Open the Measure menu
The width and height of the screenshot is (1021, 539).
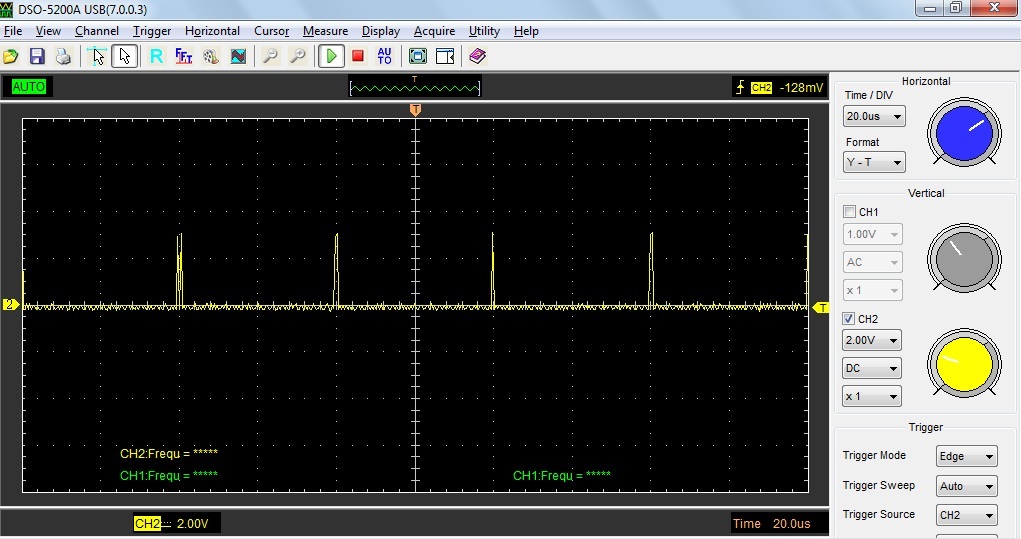326,31
